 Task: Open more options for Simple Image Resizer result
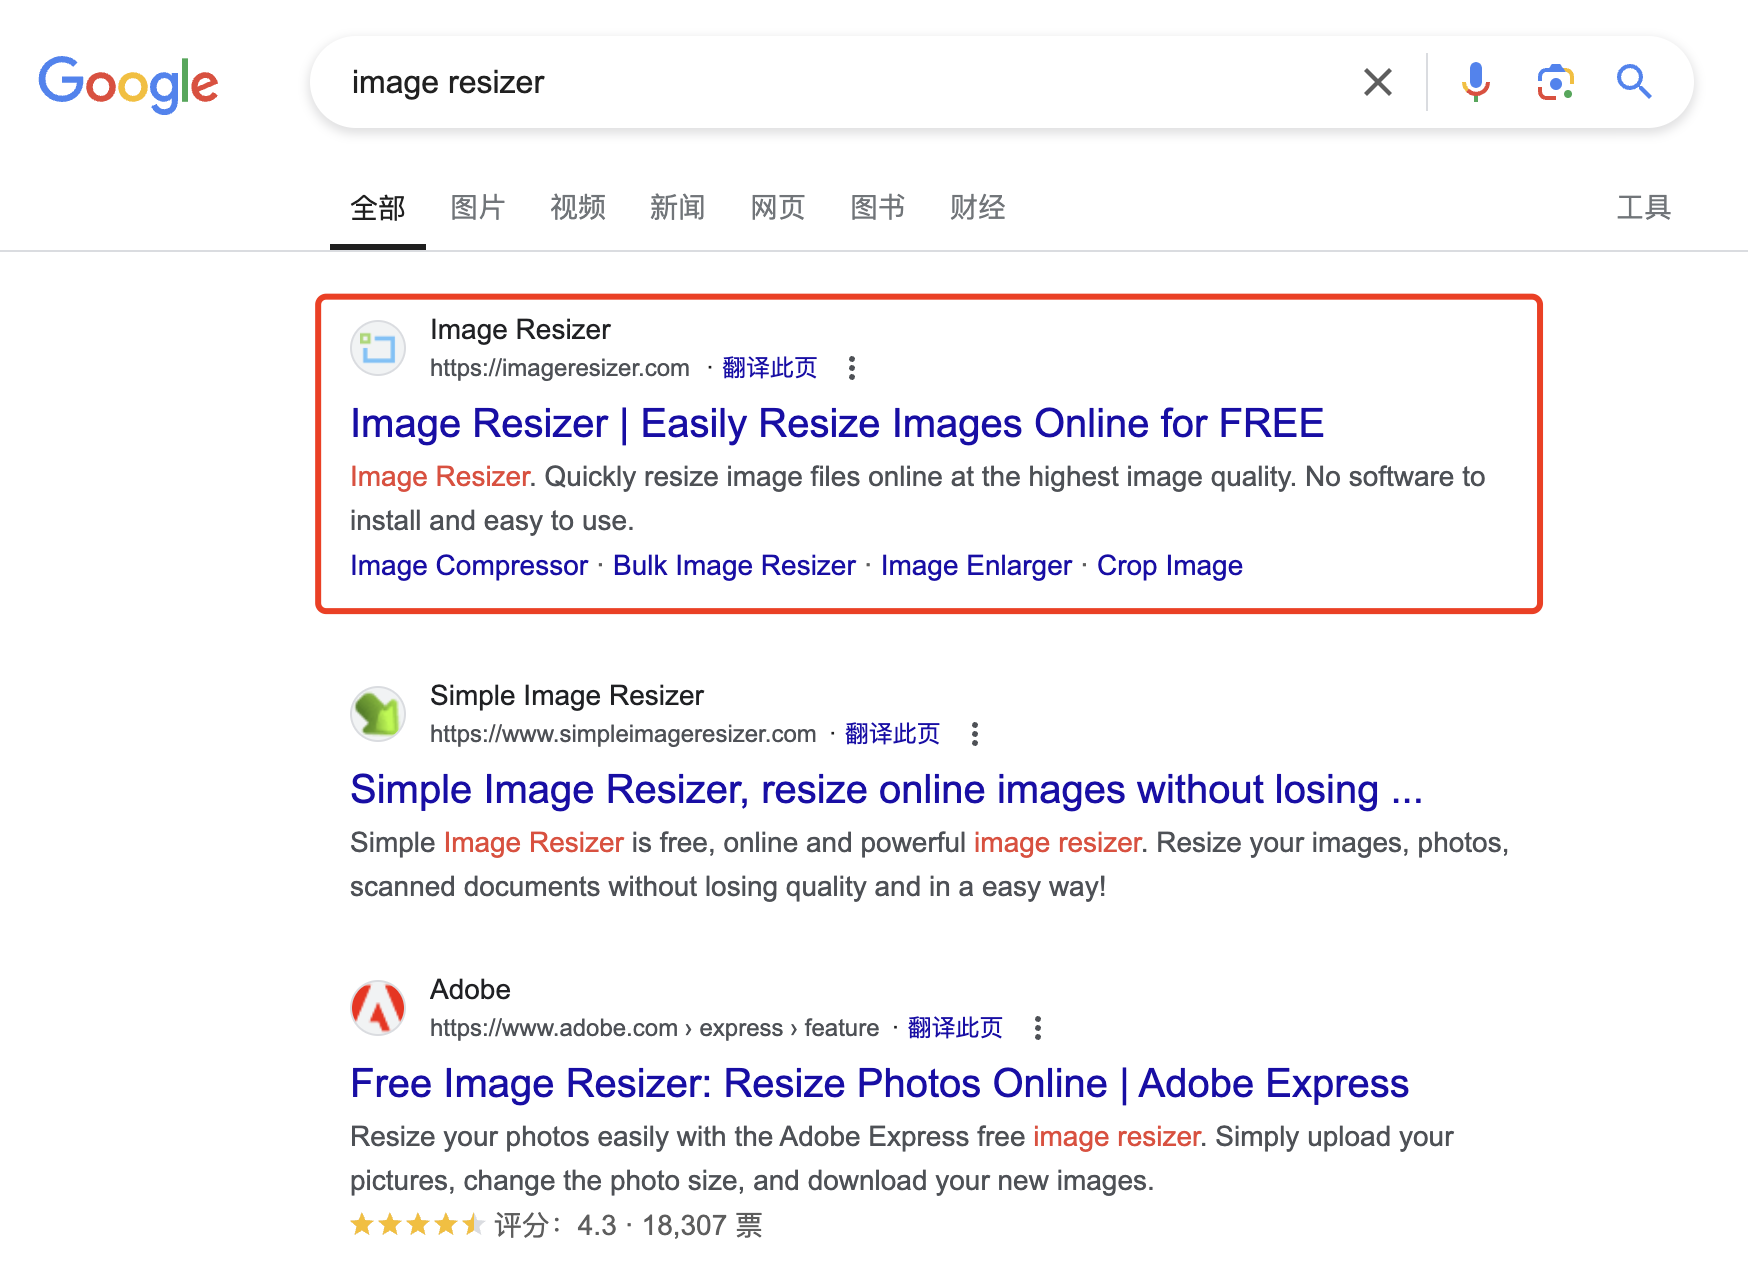click(x=975, y=734)
